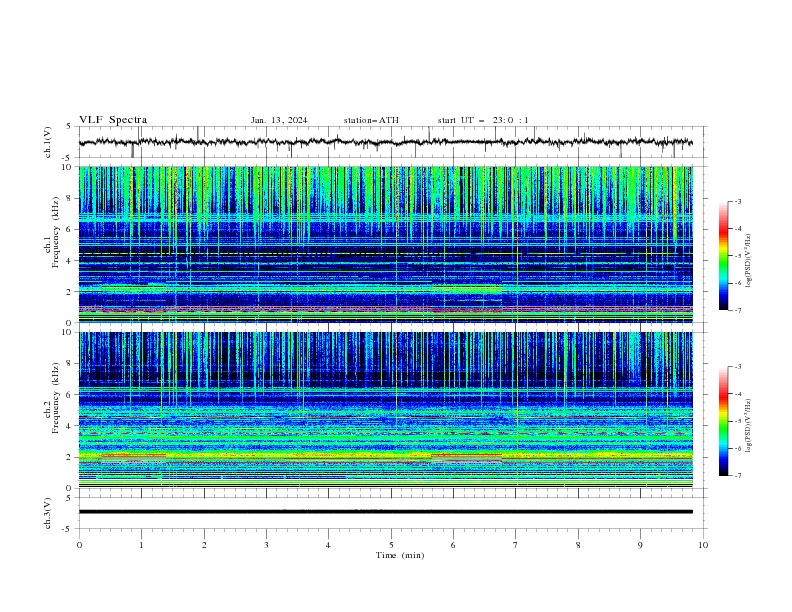Click time axis tick label "0"
The width and height of the screenshot is (792, 612).
79,545
